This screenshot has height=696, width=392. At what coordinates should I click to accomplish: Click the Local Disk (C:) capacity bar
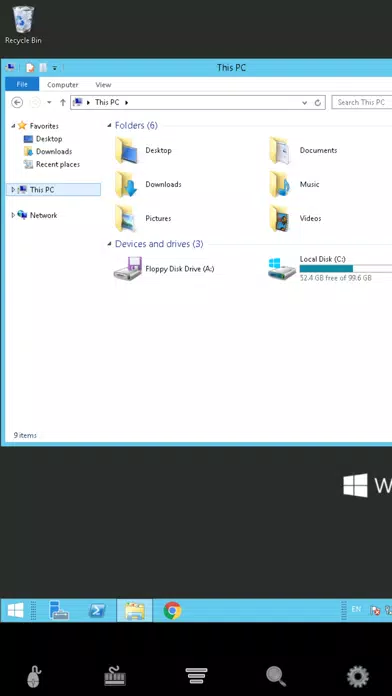point(345,269)
